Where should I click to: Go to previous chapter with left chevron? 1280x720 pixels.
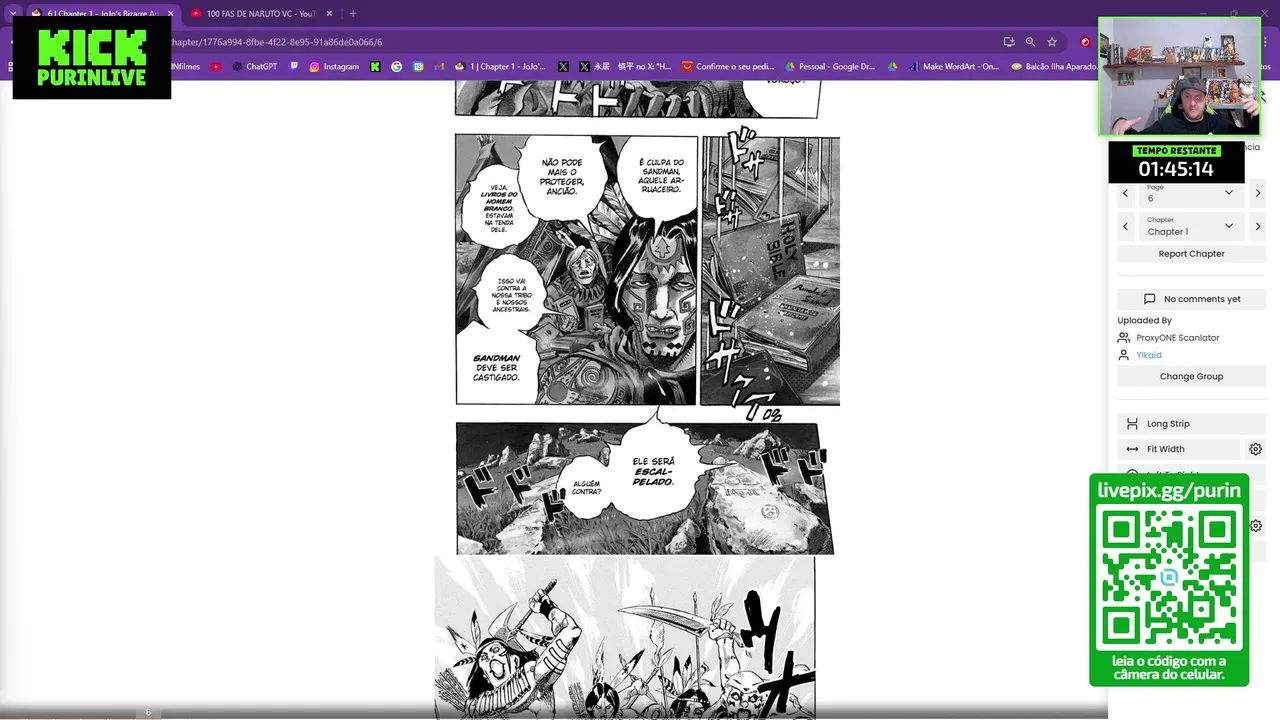click(1125, 226)
